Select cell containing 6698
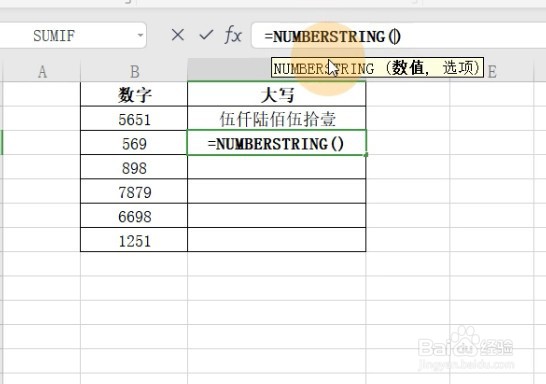This screenshot has height=384, width=546. pyautogui.click(x=134, y=216)
